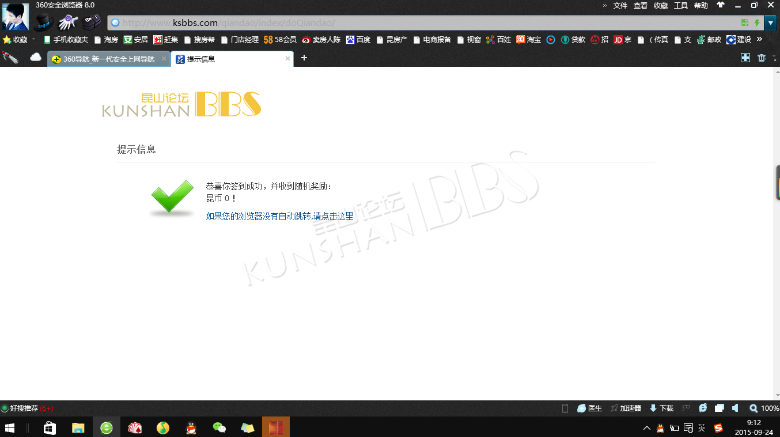
Task: Open the 赶集 bookmark
Action: (166, 40)
